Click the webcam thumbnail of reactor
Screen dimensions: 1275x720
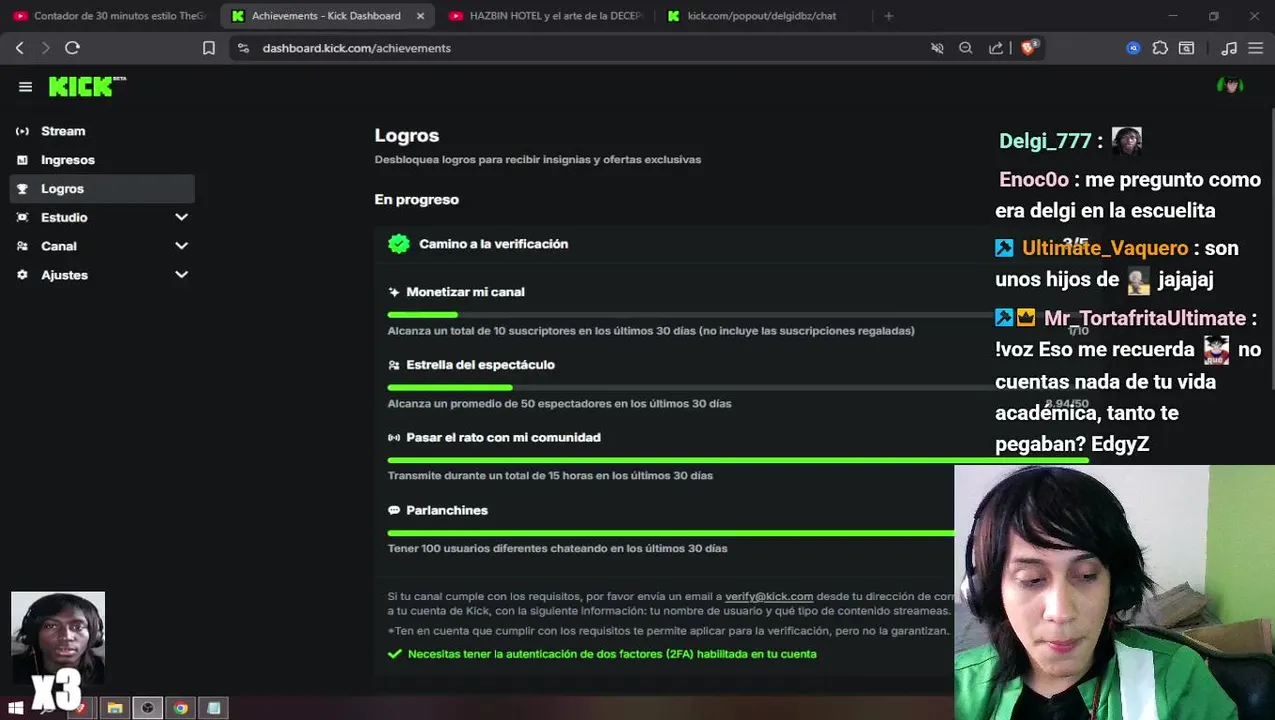point(58,638)
